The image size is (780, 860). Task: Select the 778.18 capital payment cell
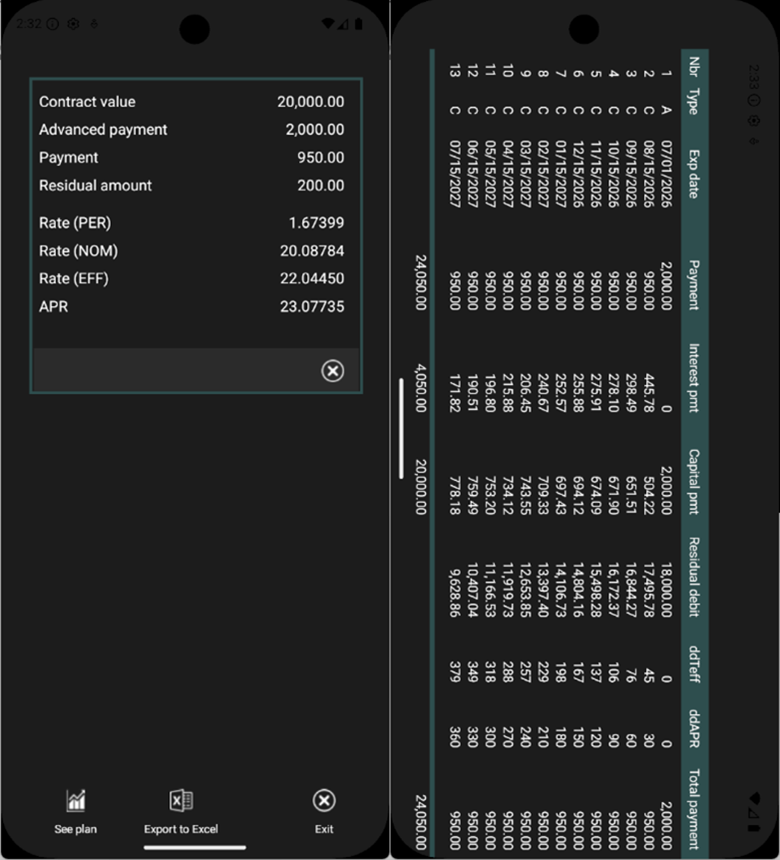click(x=455, y=495)
